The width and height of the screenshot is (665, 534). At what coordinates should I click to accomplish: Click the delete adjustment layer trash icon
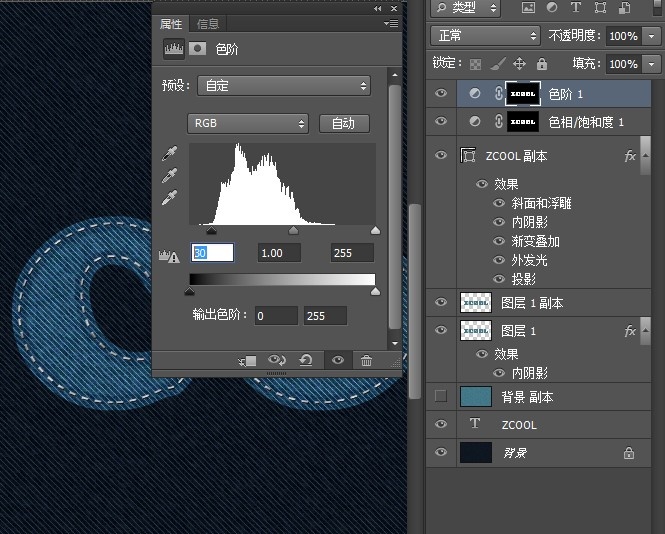tap(367, 360)
